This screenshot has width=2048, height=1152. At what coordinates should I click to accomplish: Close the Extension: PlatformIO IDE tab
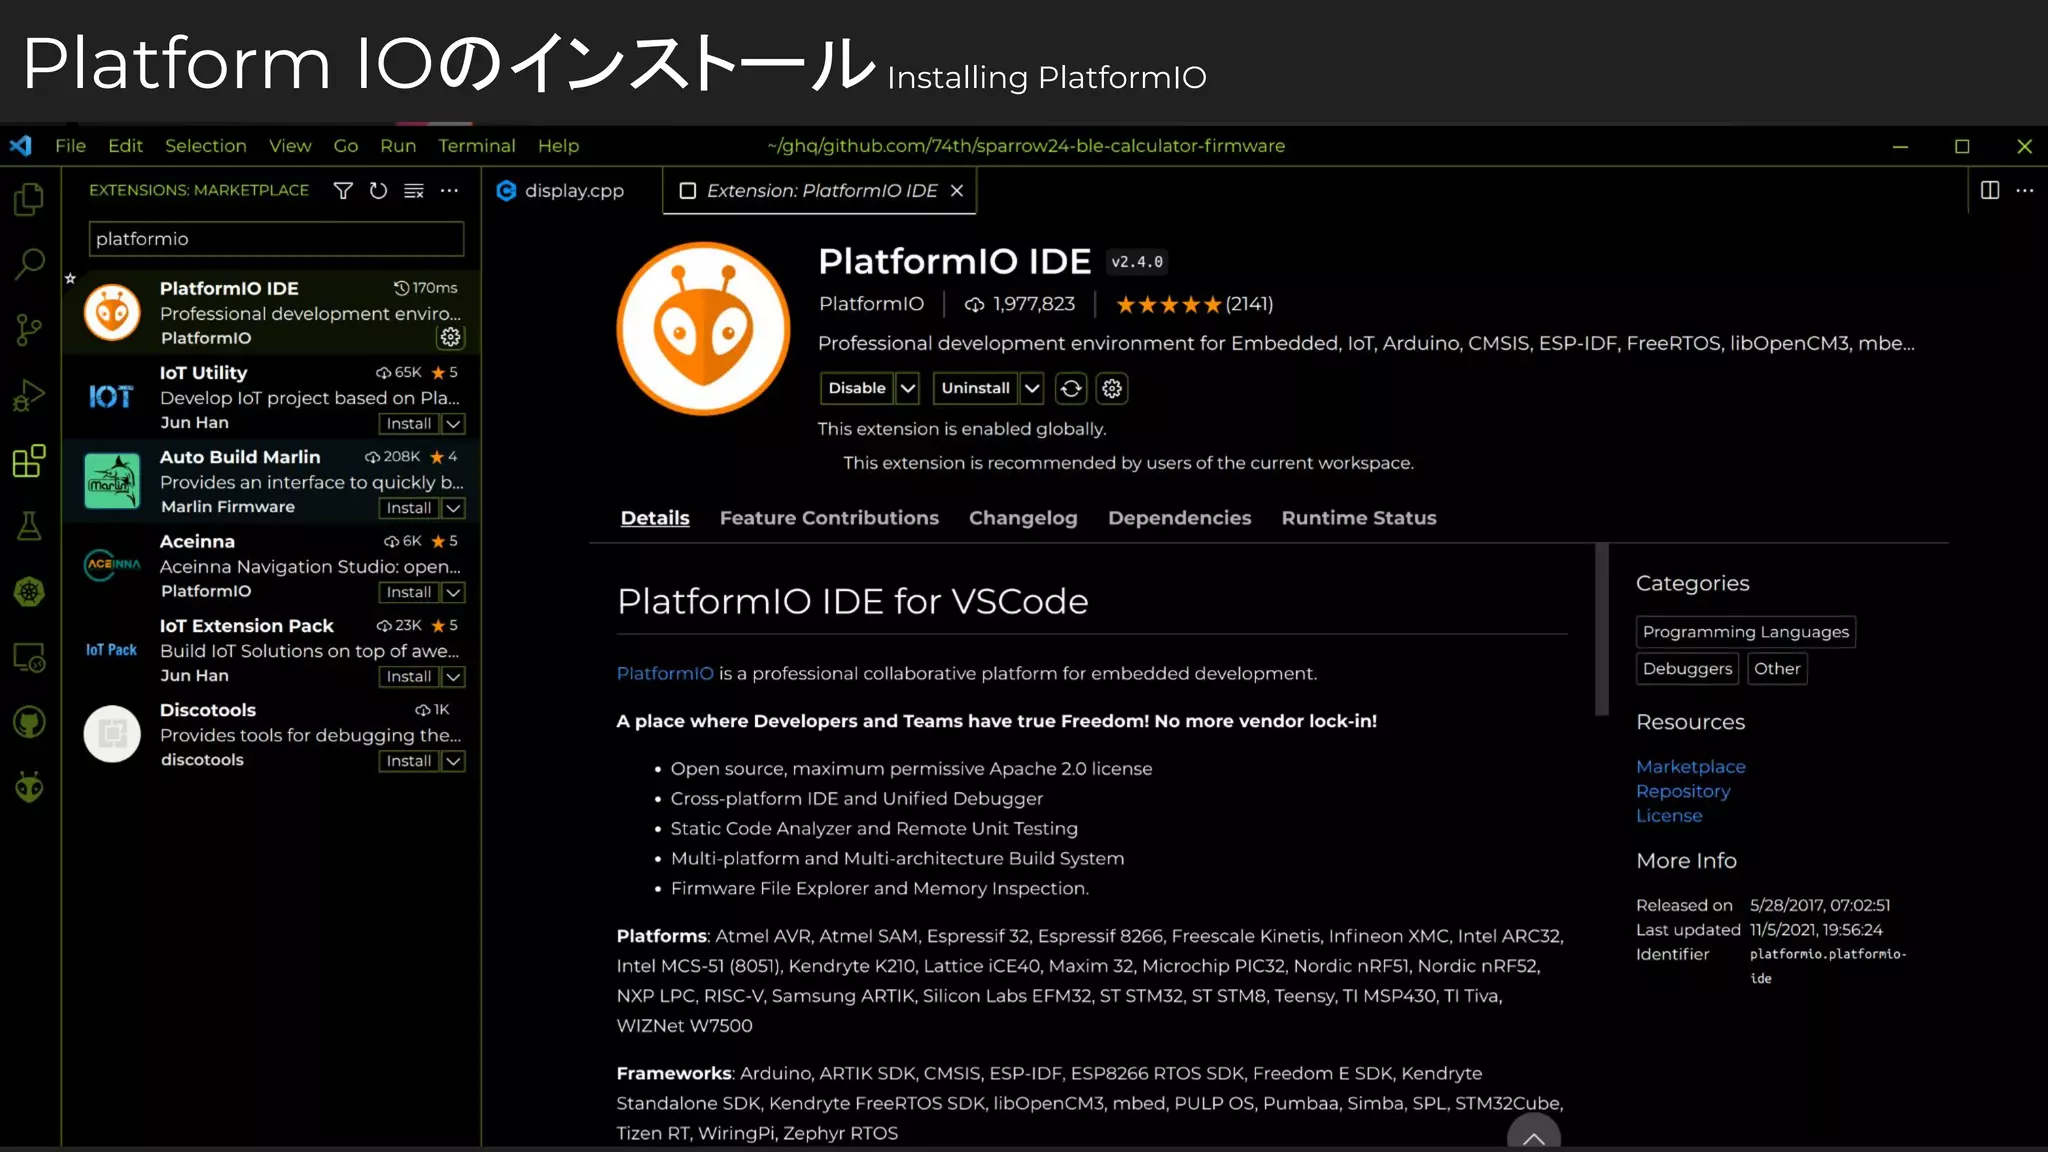click(957, 190)
